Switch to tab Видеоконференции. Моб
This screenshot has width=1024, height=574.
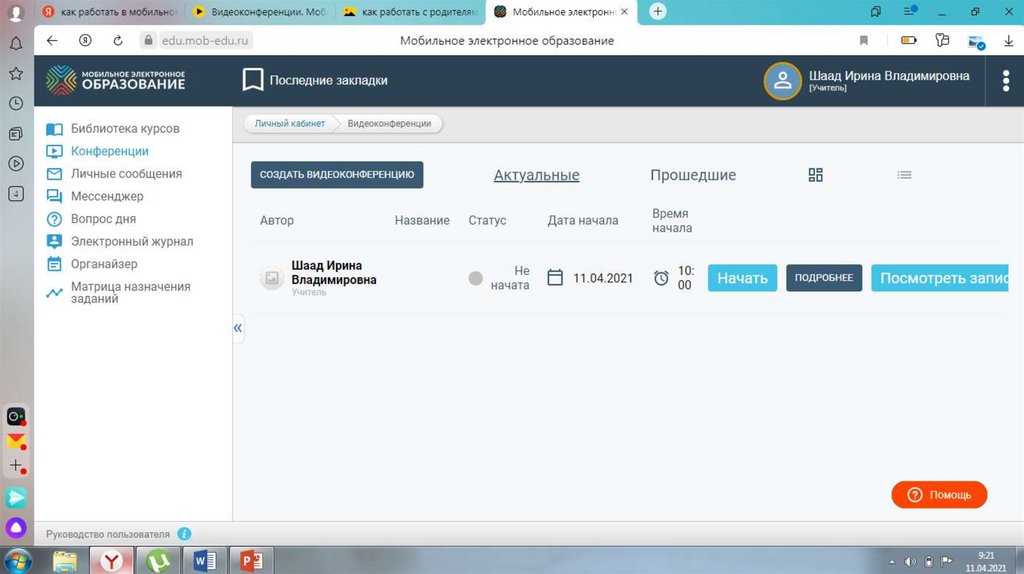pos(261,12)
